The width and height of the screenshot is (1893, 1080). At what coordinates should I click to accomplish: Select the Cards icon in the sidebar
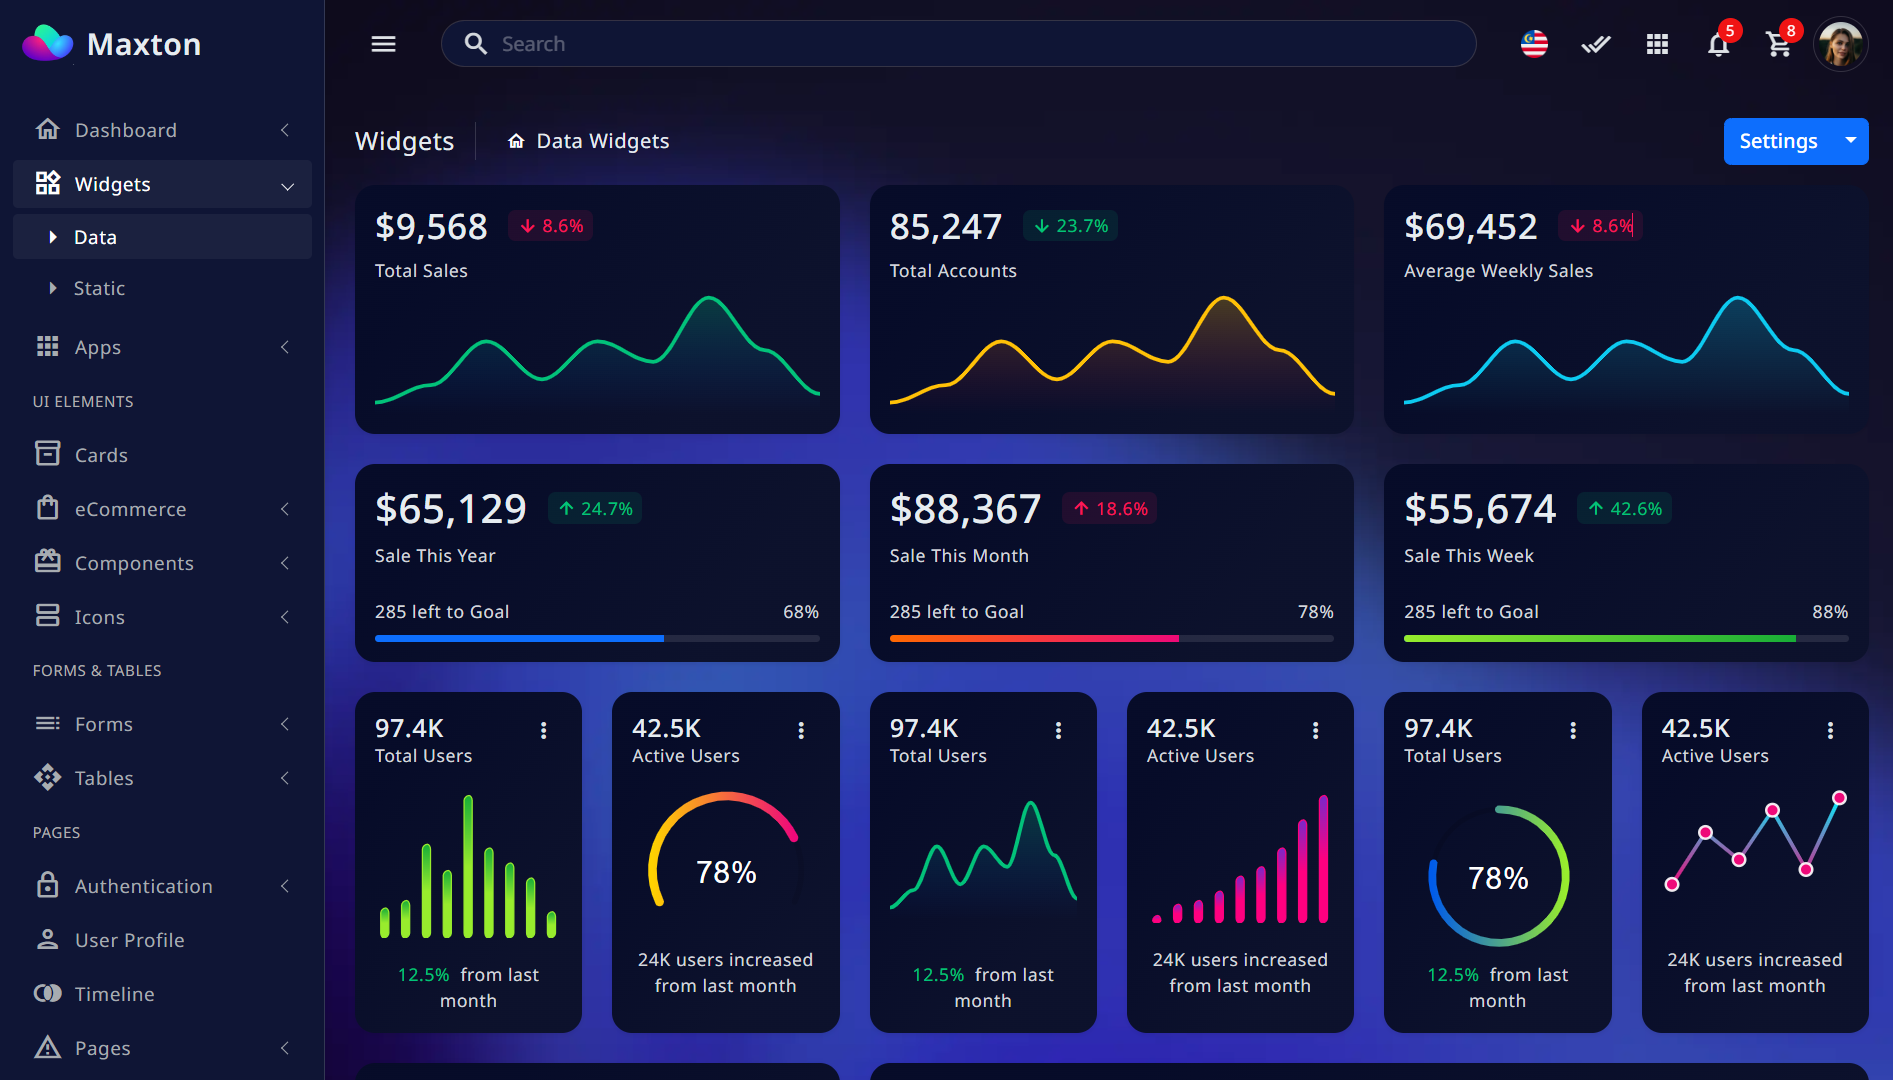pyautogui.click(x=48, y=454)
